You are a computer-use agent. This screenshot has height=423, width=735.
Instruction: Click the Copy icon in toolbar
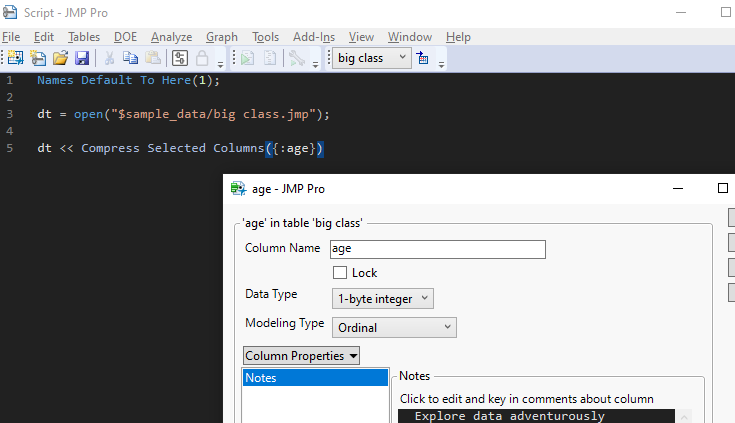(x=130, y=58)
